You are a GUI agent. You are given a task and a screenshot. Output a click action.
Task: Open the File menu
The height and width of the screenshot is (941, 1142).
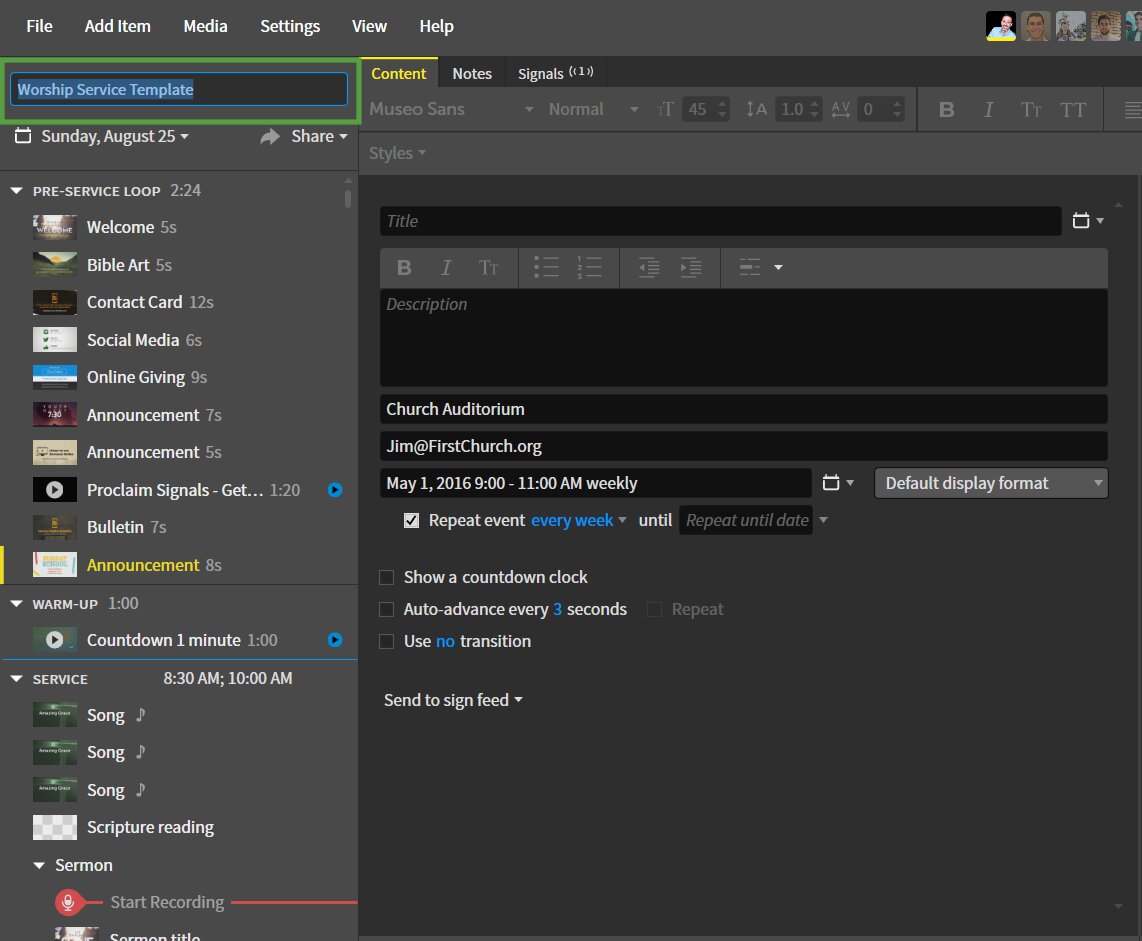pyautogui.click(x=39, y=26)
